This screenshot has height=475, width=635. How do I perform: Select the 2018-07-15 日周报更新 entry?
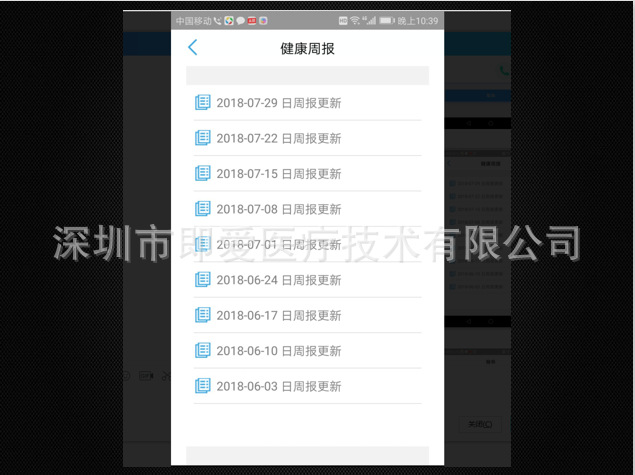pyautogui.click(x=307, y=174)
